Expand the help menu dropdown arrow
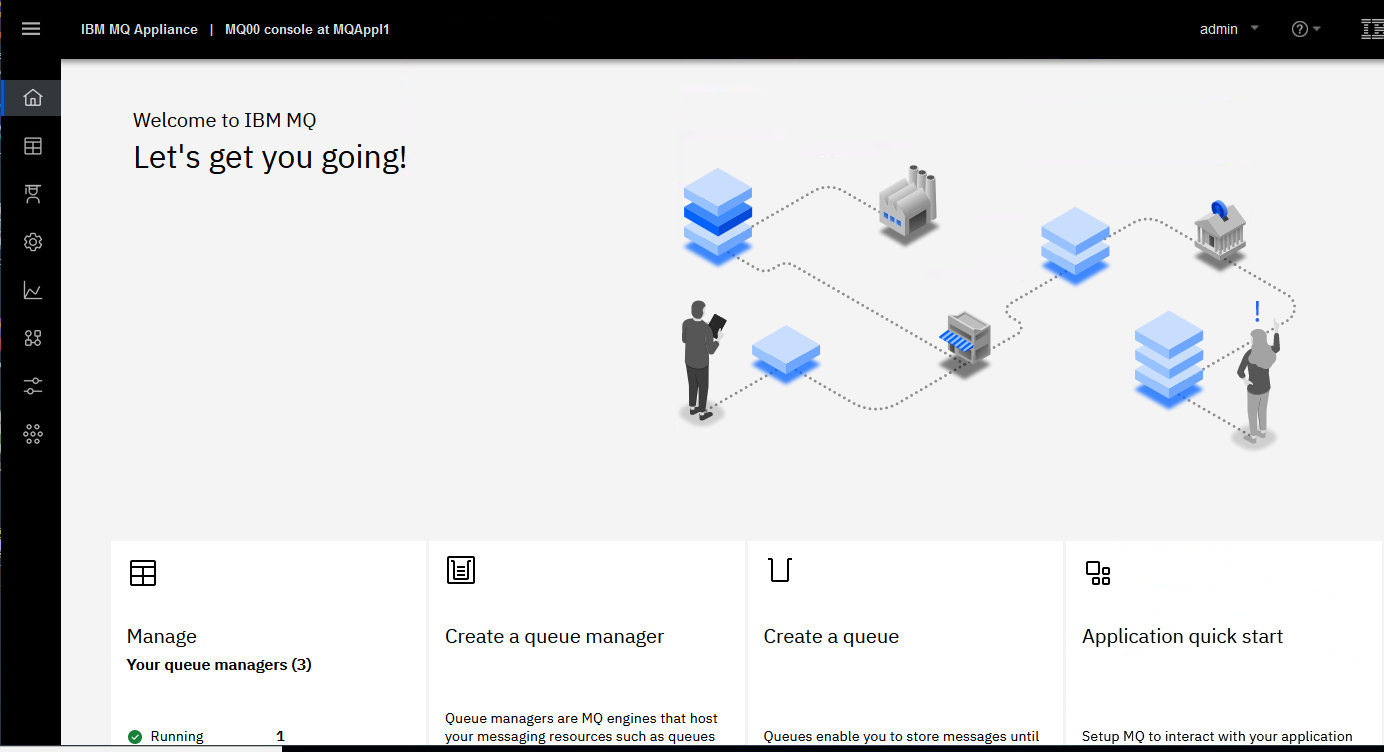This screenshot has height=752, width=1384. pos(1317,29)
